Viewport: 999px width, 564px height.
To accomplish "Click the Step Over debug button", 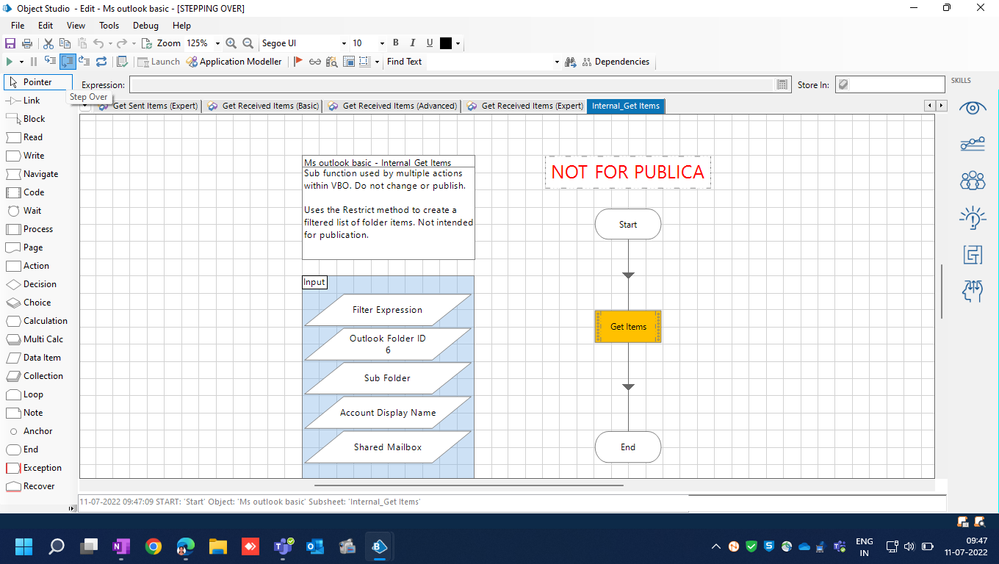I will (67, 62).
